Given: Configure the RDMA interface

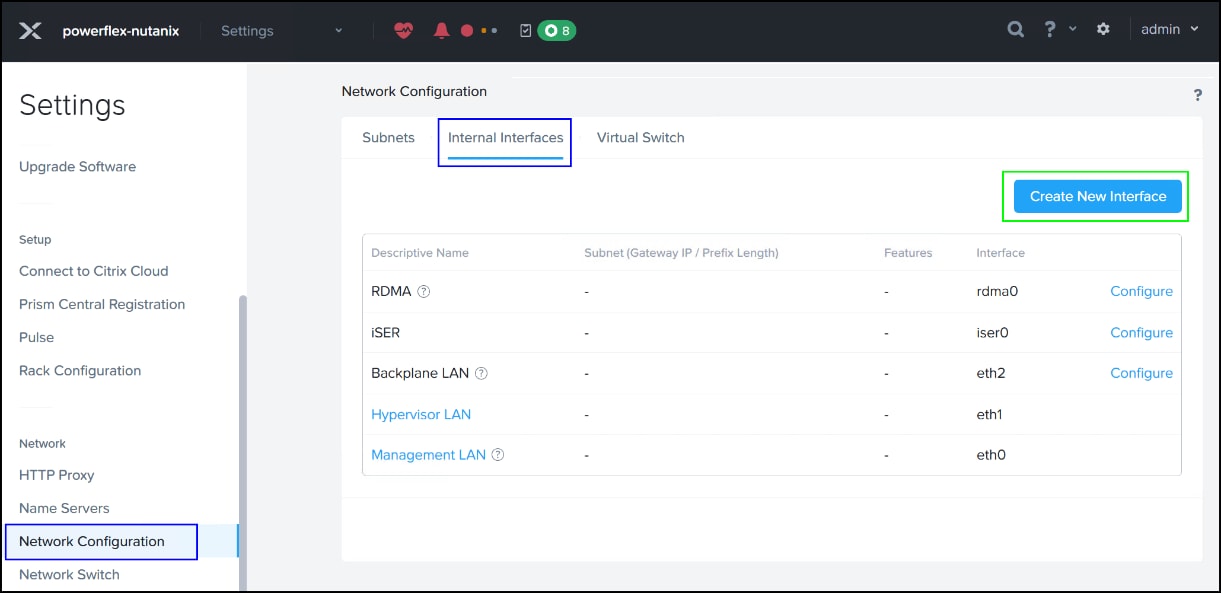Looking at the screenshot, I should point(1141,292).
